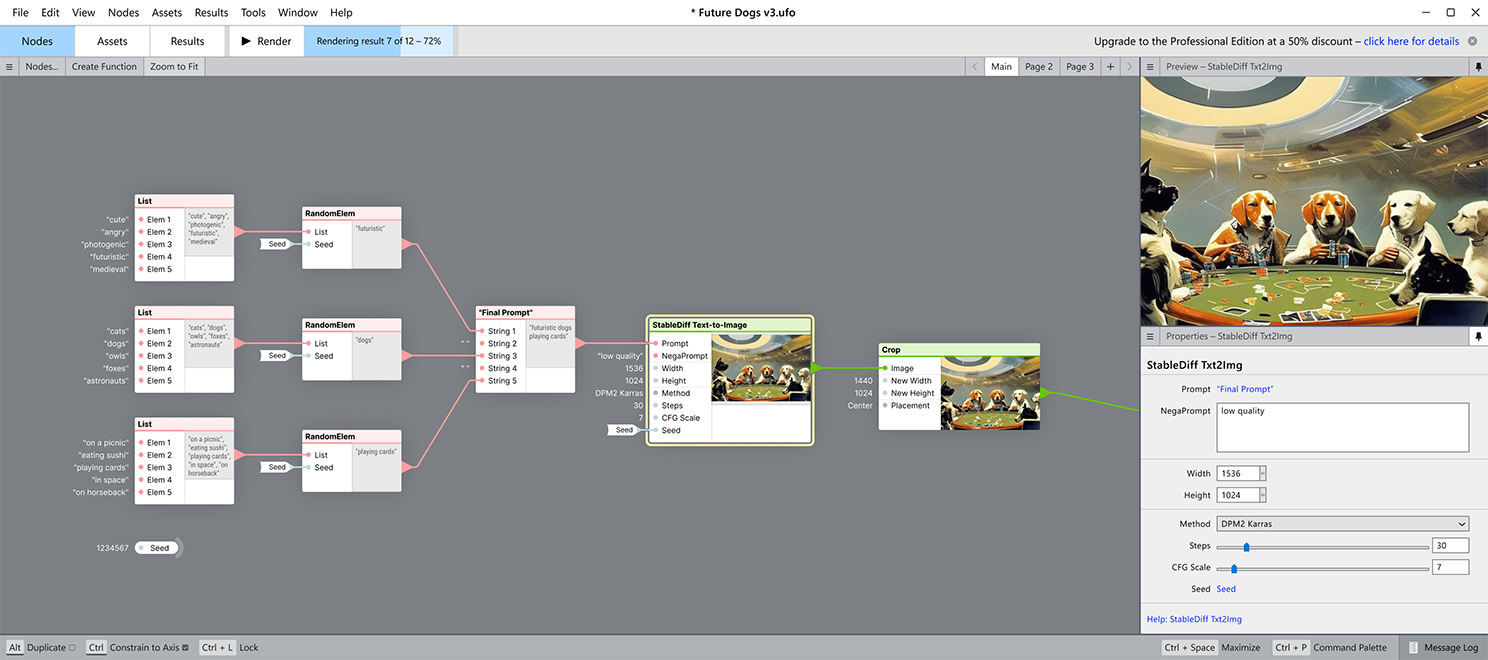Open the Properties panel hamburger menu
The width and height of the screenshot is (1488, 660).
1150,337
